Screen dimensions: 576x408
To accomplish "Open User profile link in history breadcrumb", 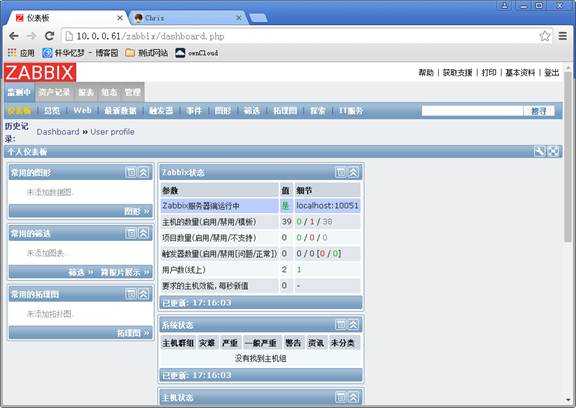I will [x=112, y=131].
